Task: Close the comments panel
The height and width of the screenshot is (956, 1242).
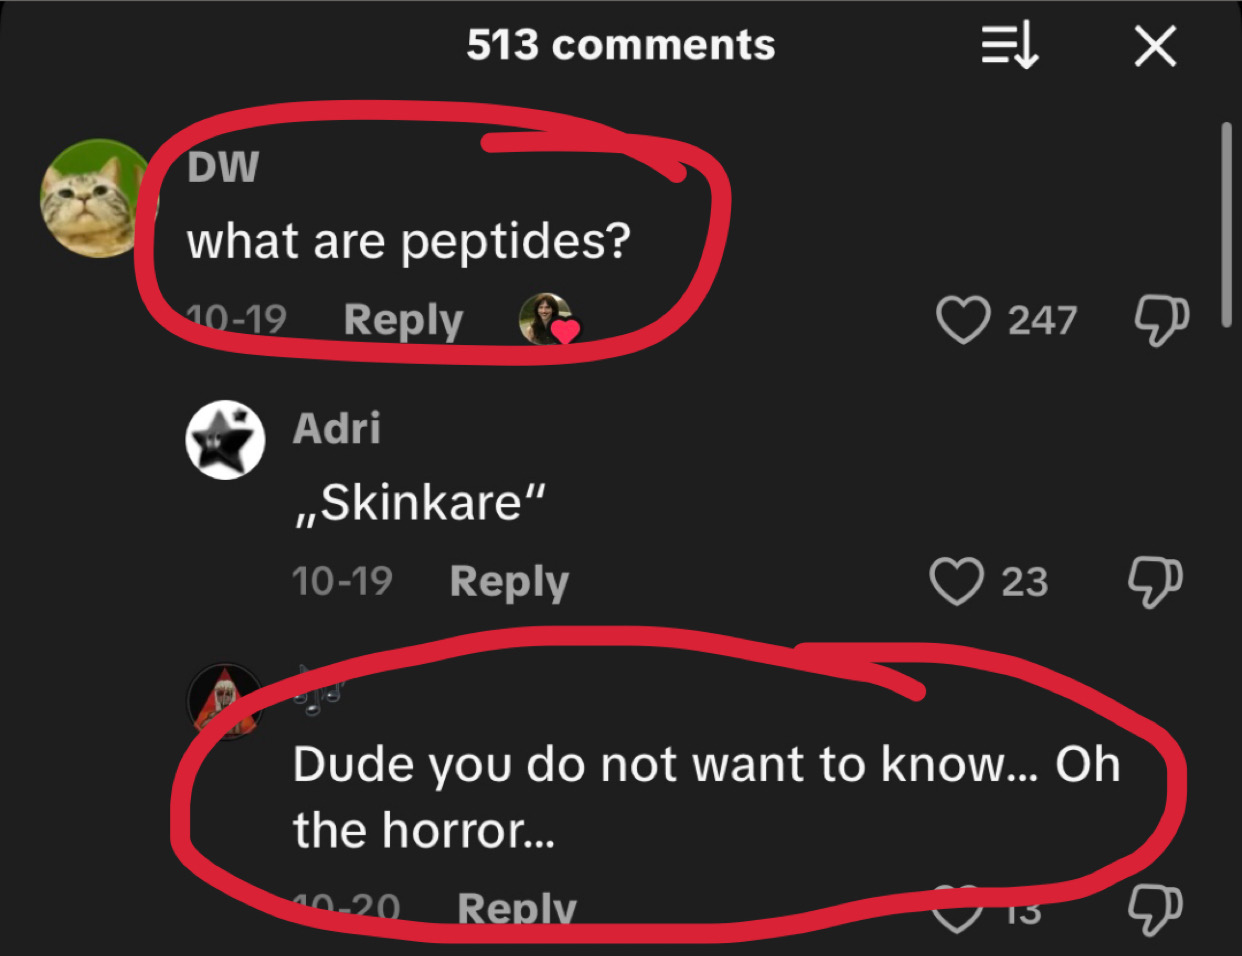Action: (x=1155, y=46)
